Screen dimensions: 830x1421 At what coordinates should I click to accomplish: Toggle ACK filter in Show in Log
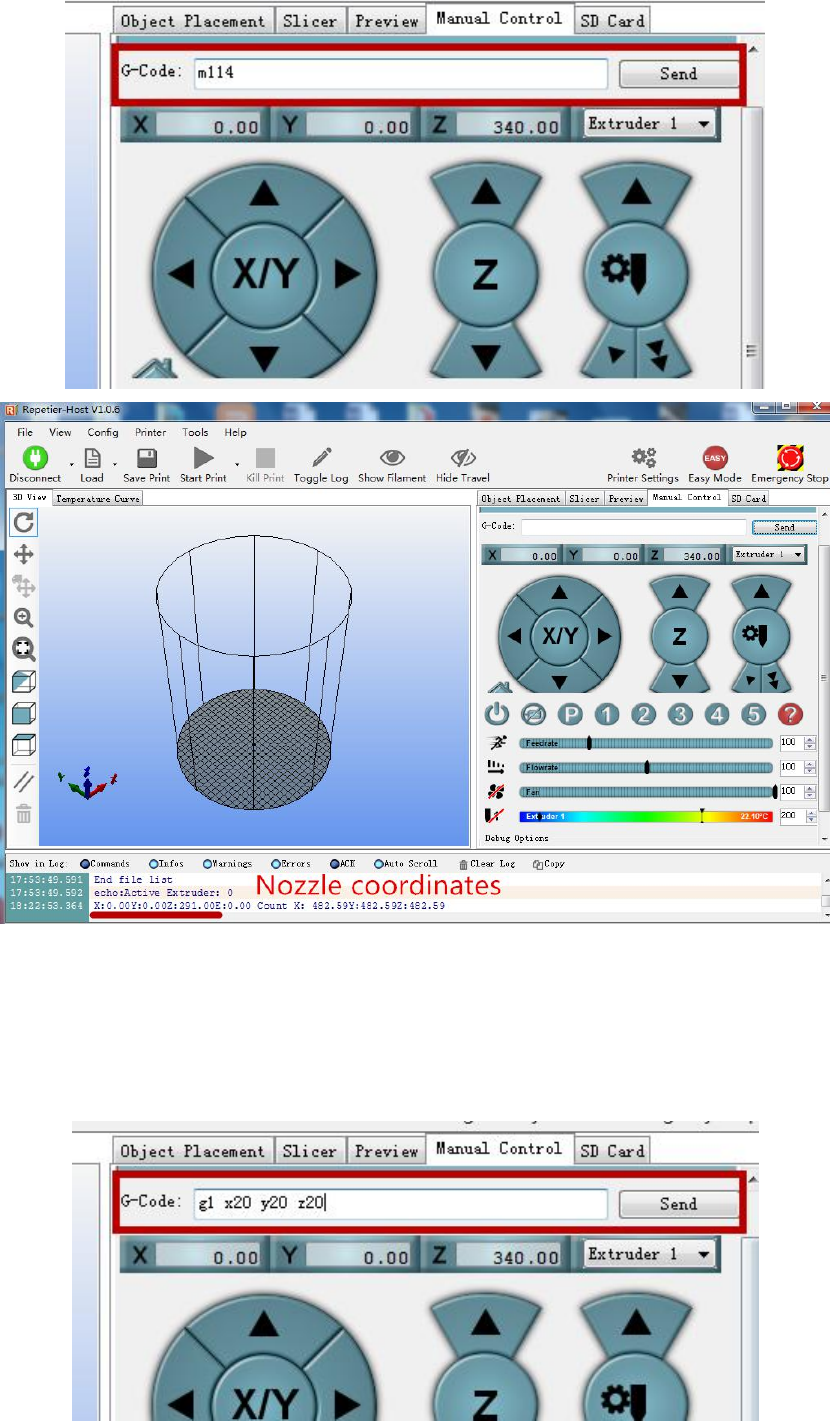pyautogui.click(x=342, y=863)
